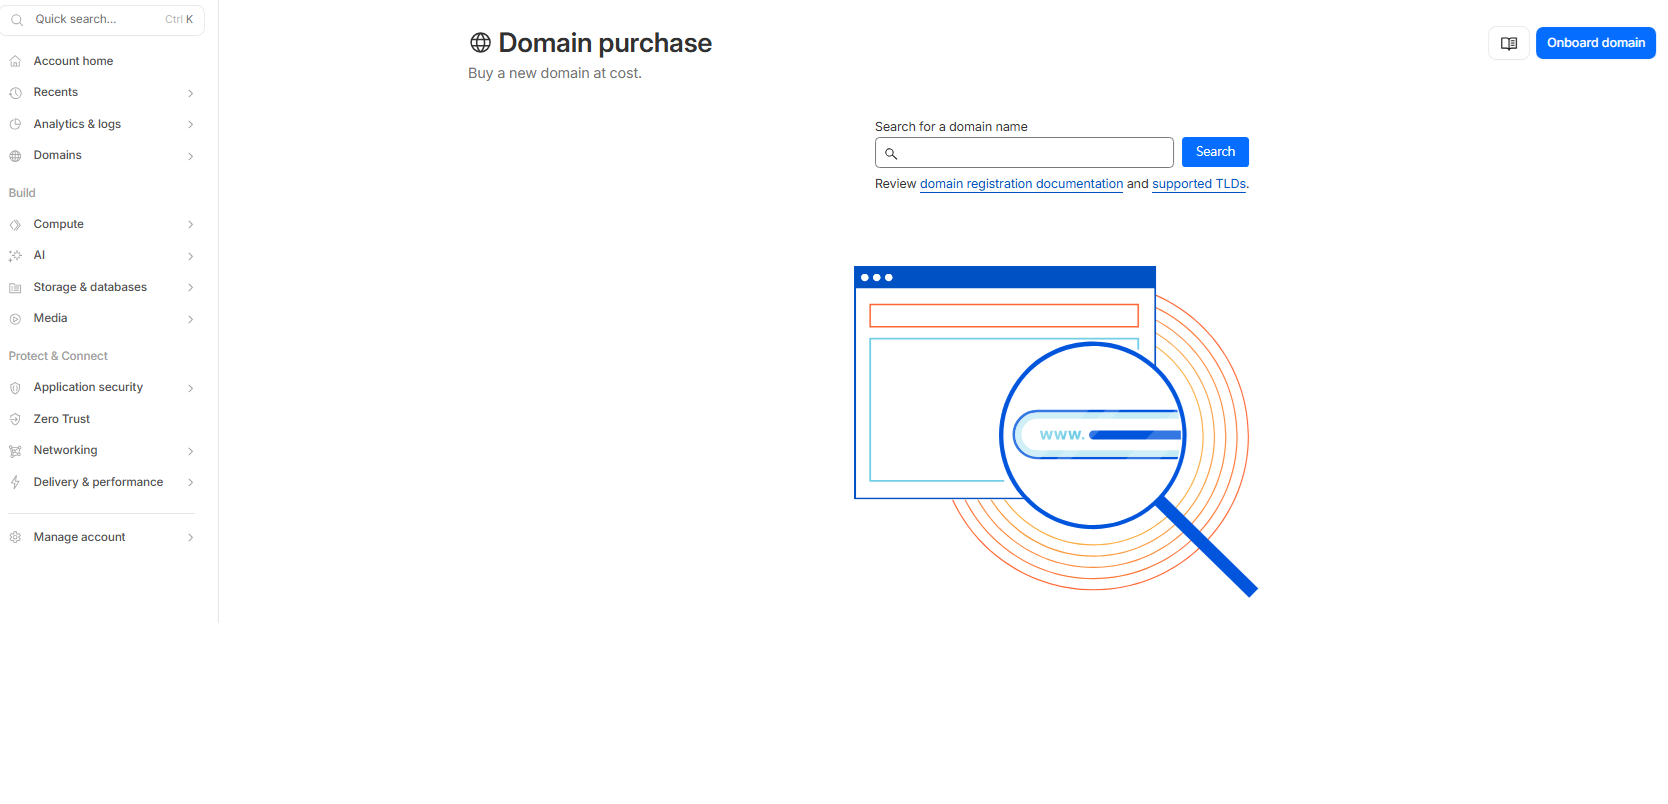Expand the Compute section chevron
1668x804 pixels.
point(190,225)
